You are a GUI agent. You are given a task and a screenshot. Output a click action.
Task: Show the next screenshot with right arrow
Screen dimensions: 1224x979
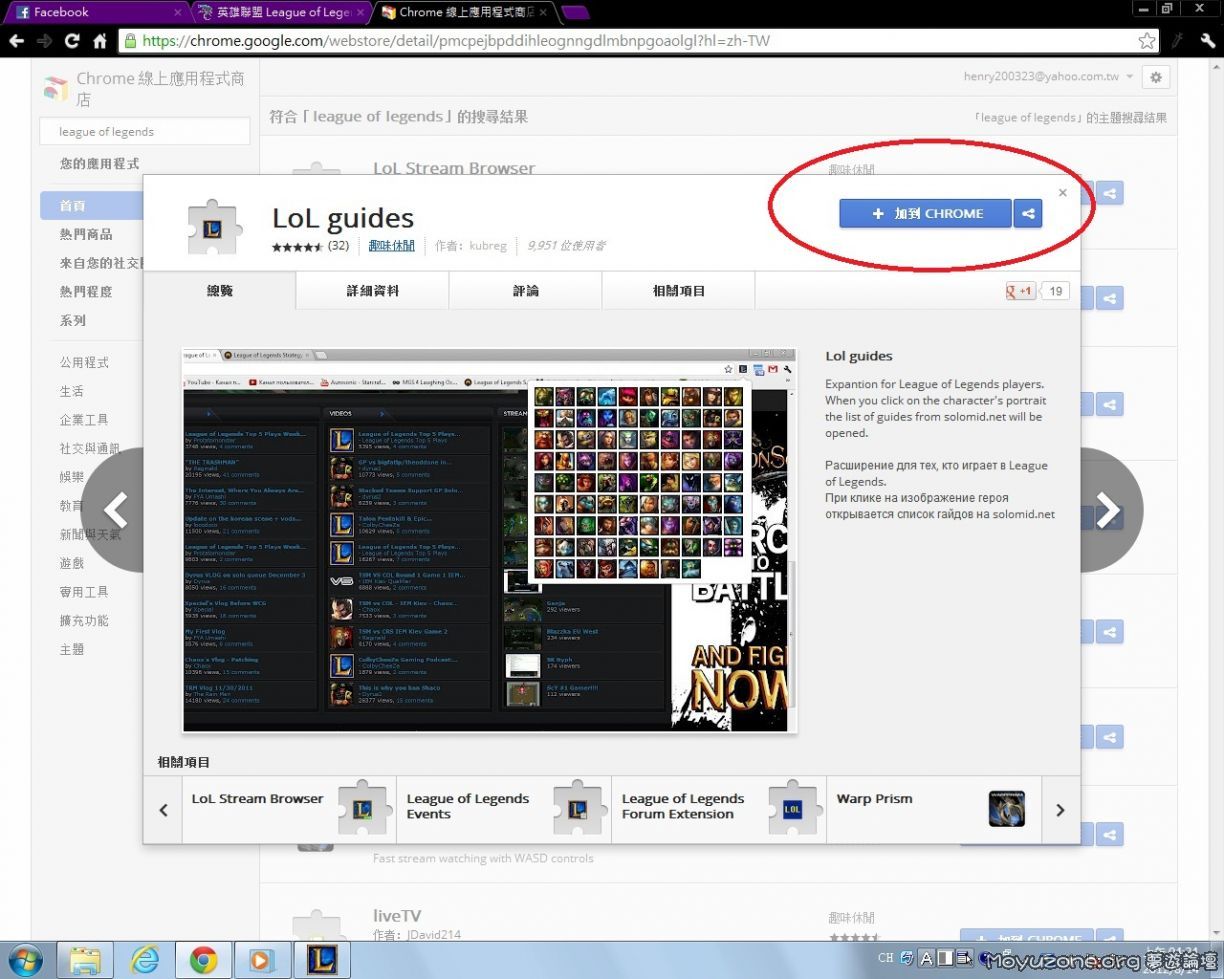click(1105, 510)
